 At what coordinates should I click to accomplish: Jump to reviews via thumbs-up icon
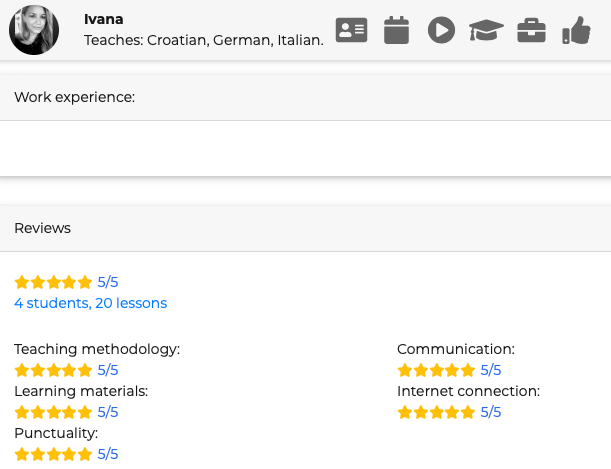(x=576, y=30)
